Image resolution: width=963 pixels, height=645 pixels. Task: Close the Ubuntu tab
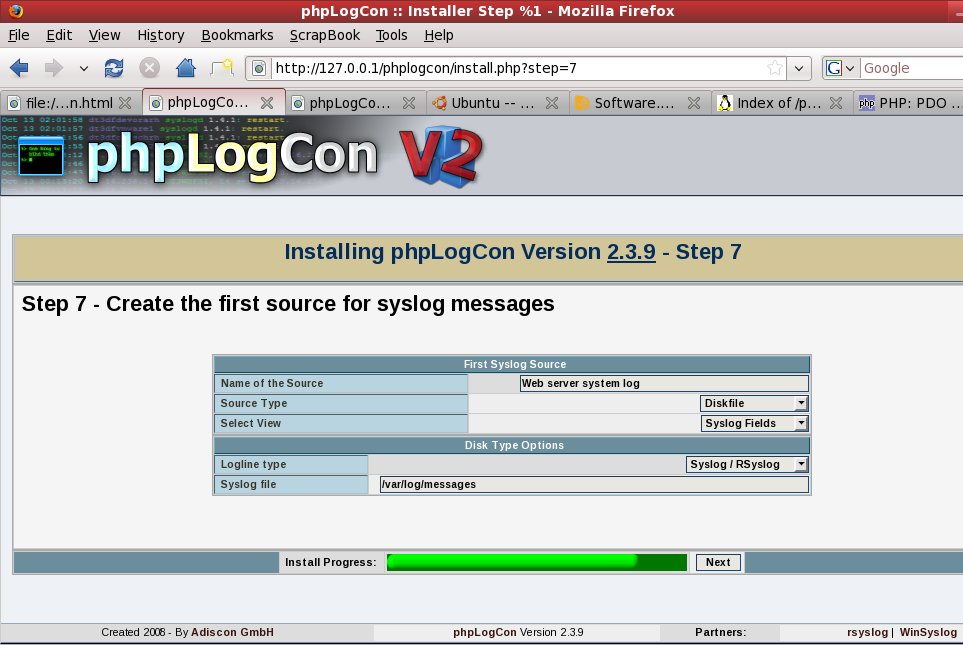pyautogui.click(x=552, y=103)
